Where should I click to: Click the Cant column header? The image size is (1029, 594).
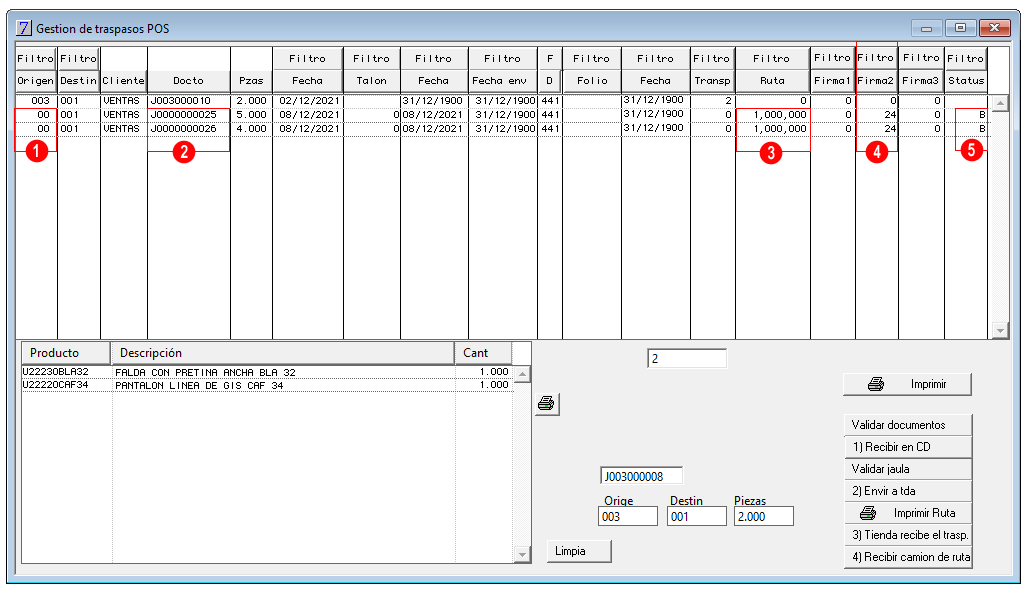pos(483,353)
